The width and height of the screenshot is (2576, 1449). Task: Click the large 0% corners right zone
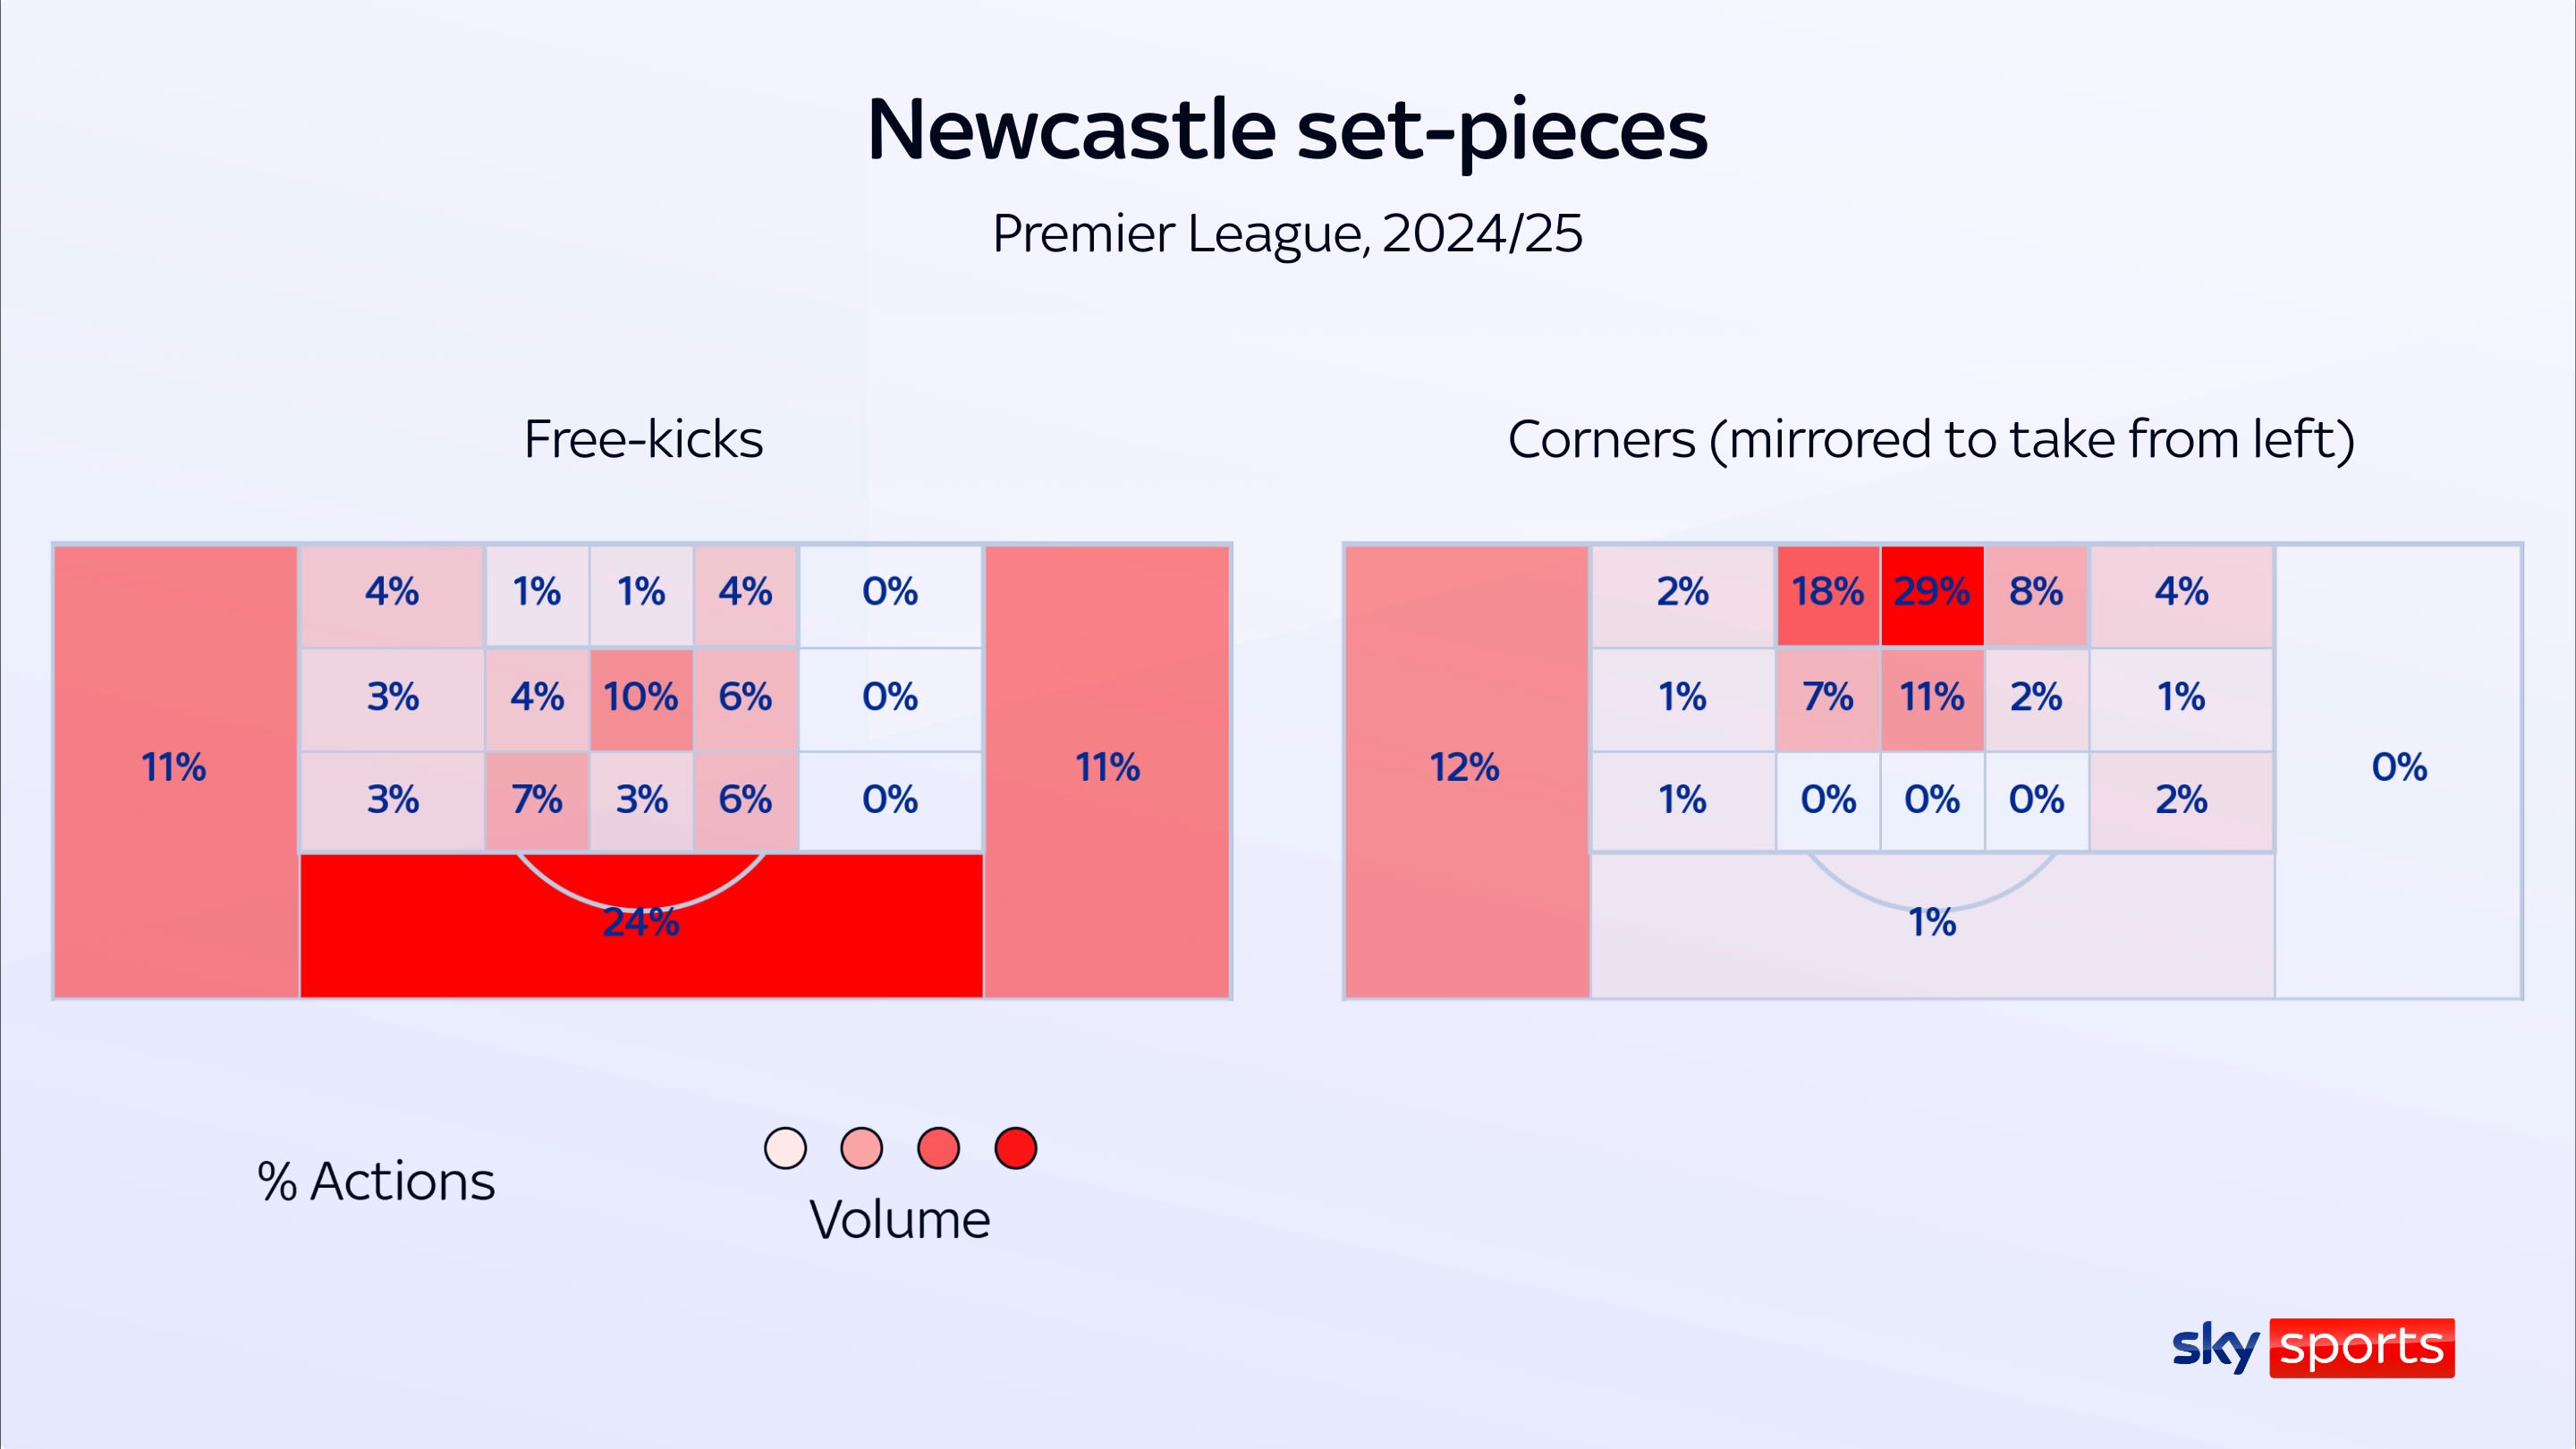point(2399,769)
